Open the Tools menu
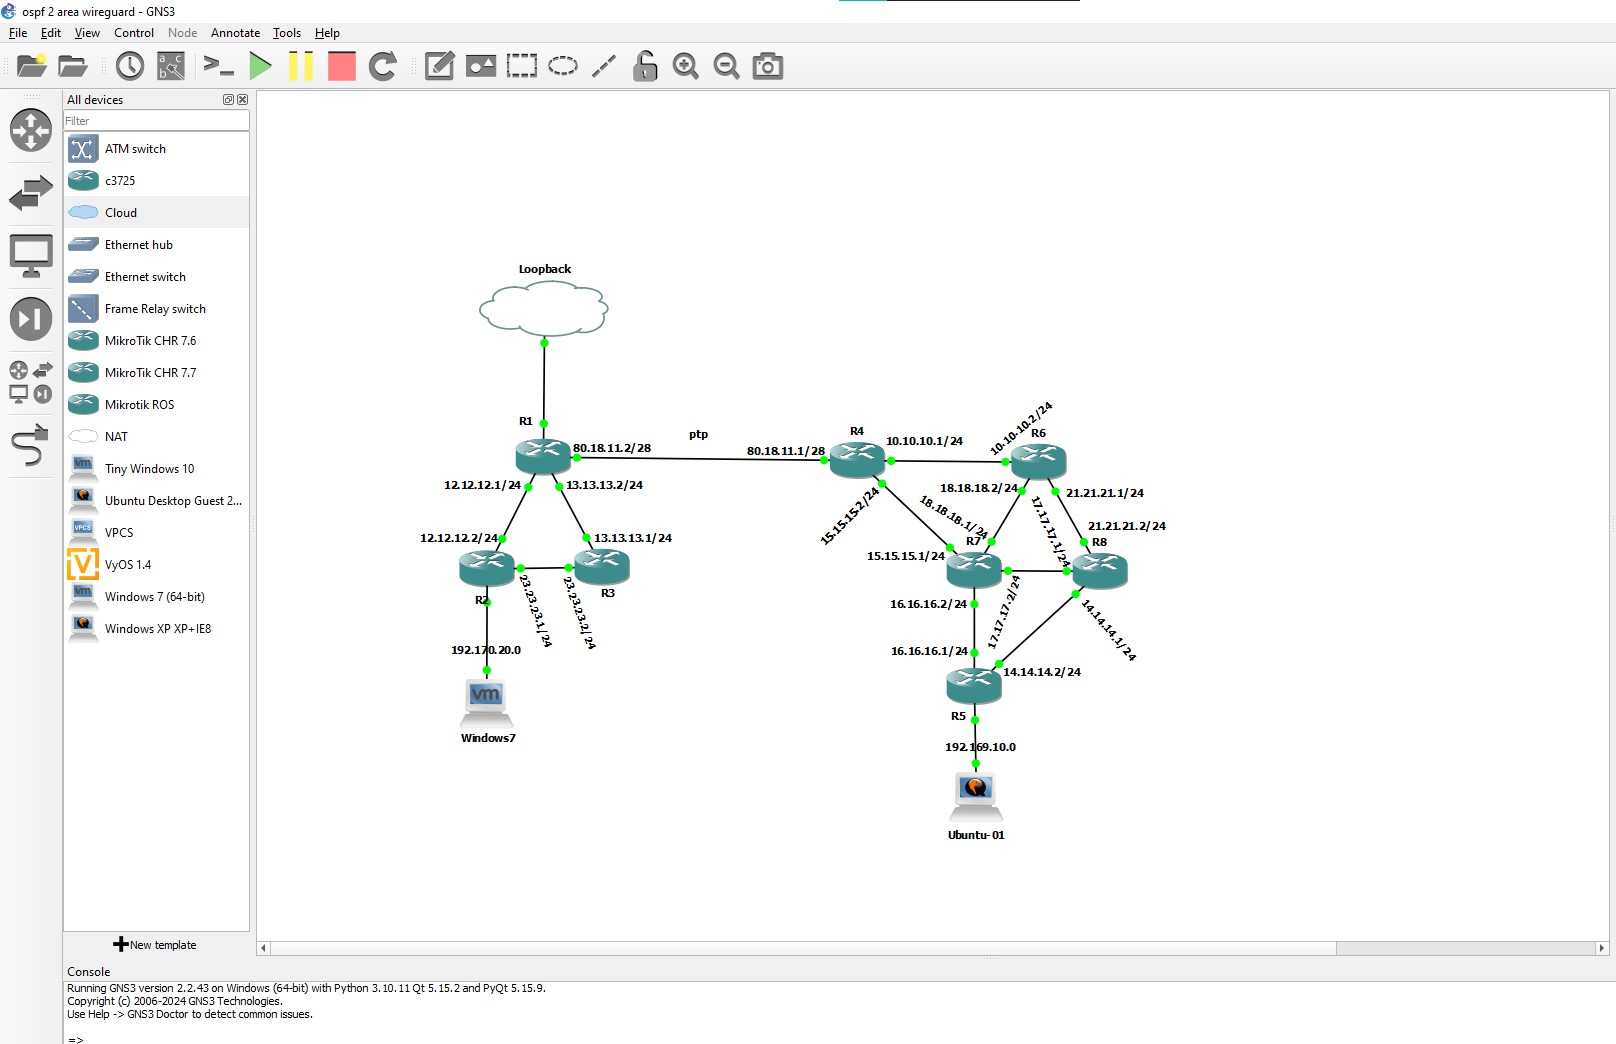1616x1044 pixels. click(x=287, y=33)
